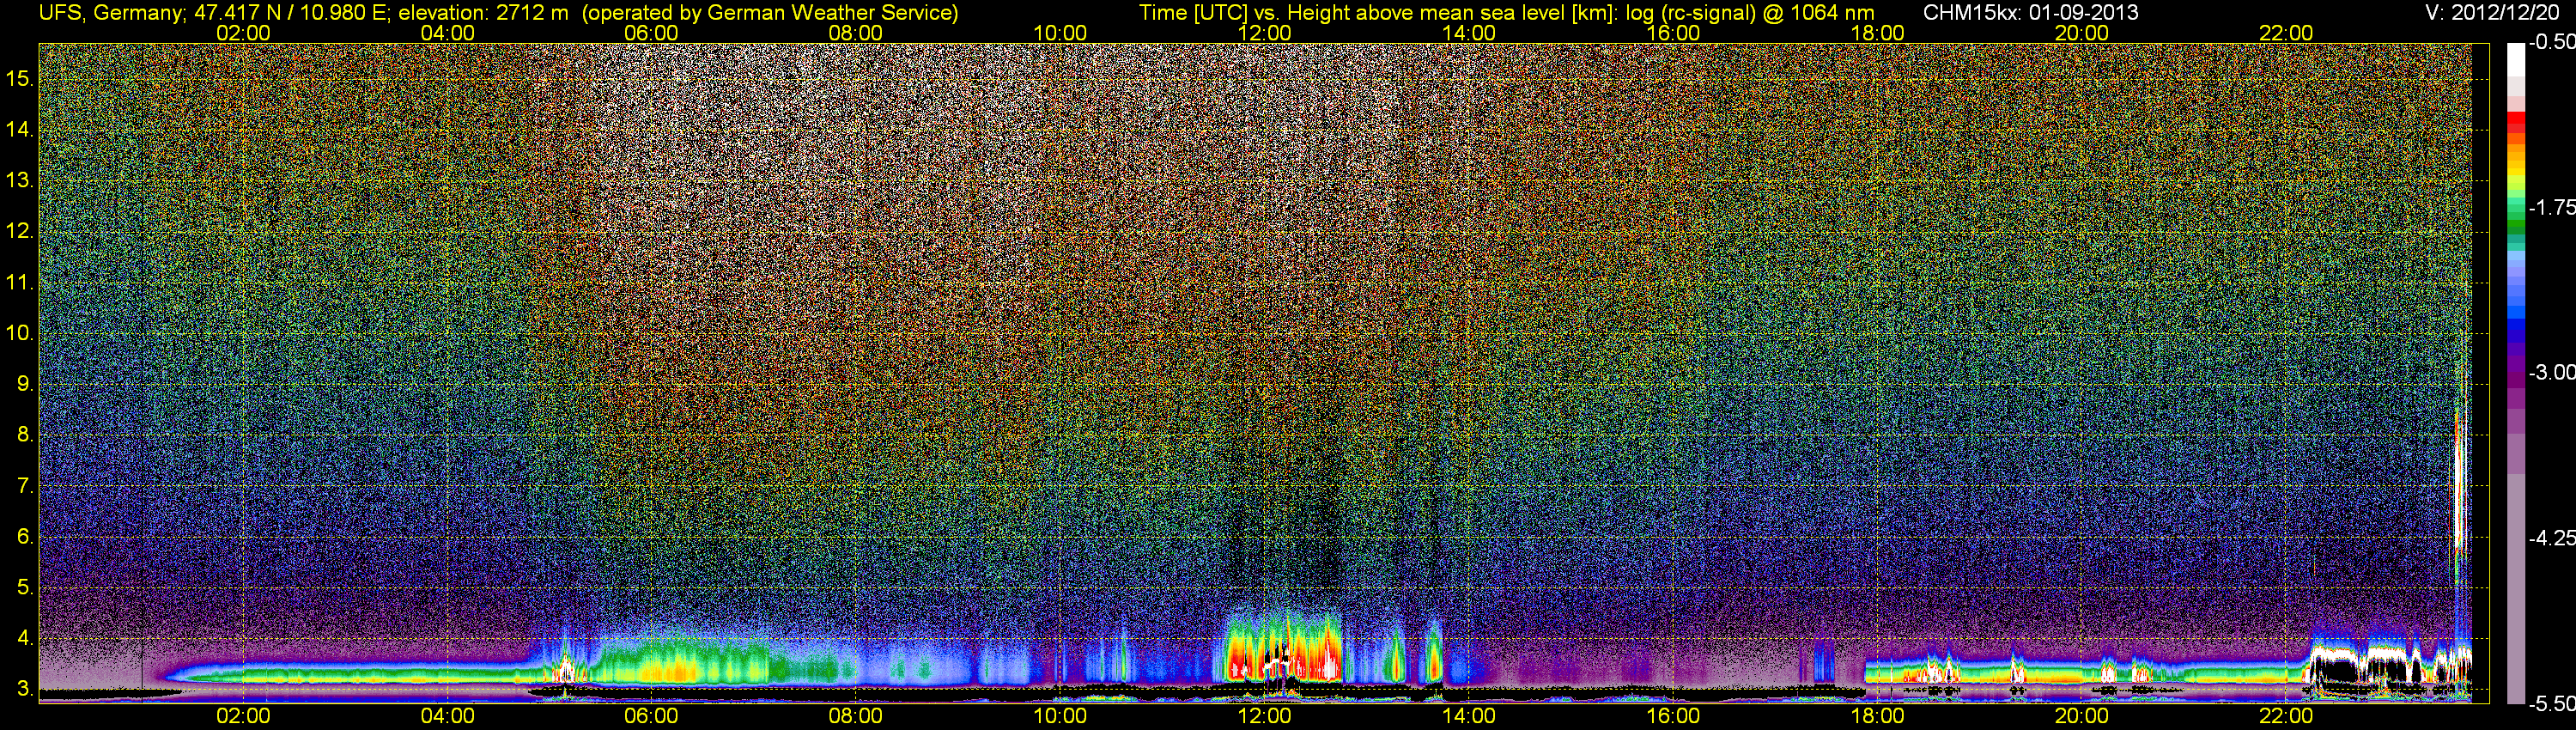Viewport: 2576px width, 730px height.
Task: Select the 04:00 label on the bottom time axis
Action: 447,716
